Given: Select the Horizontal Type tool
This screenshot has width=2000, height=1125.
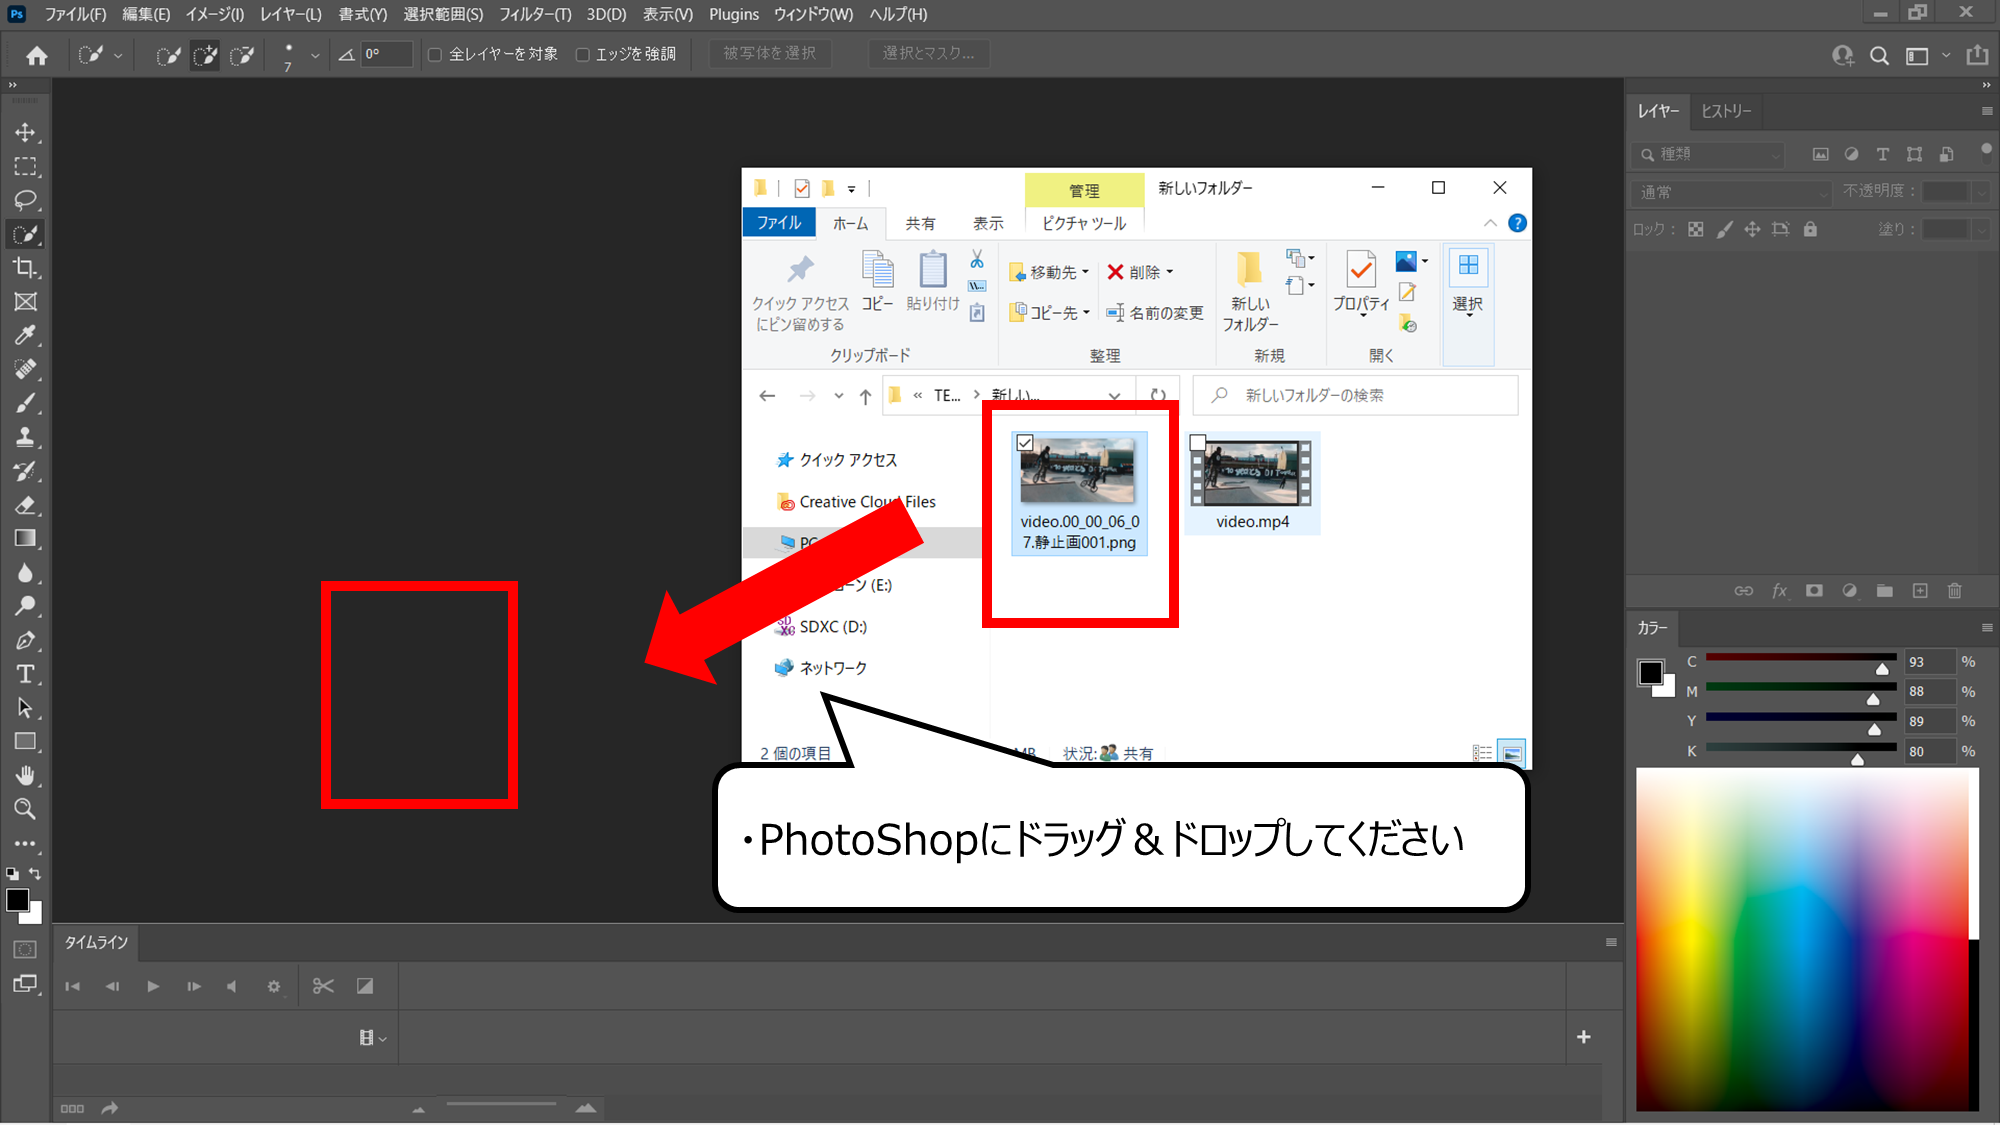Looking at the screenshot, I should pos(26,674).
